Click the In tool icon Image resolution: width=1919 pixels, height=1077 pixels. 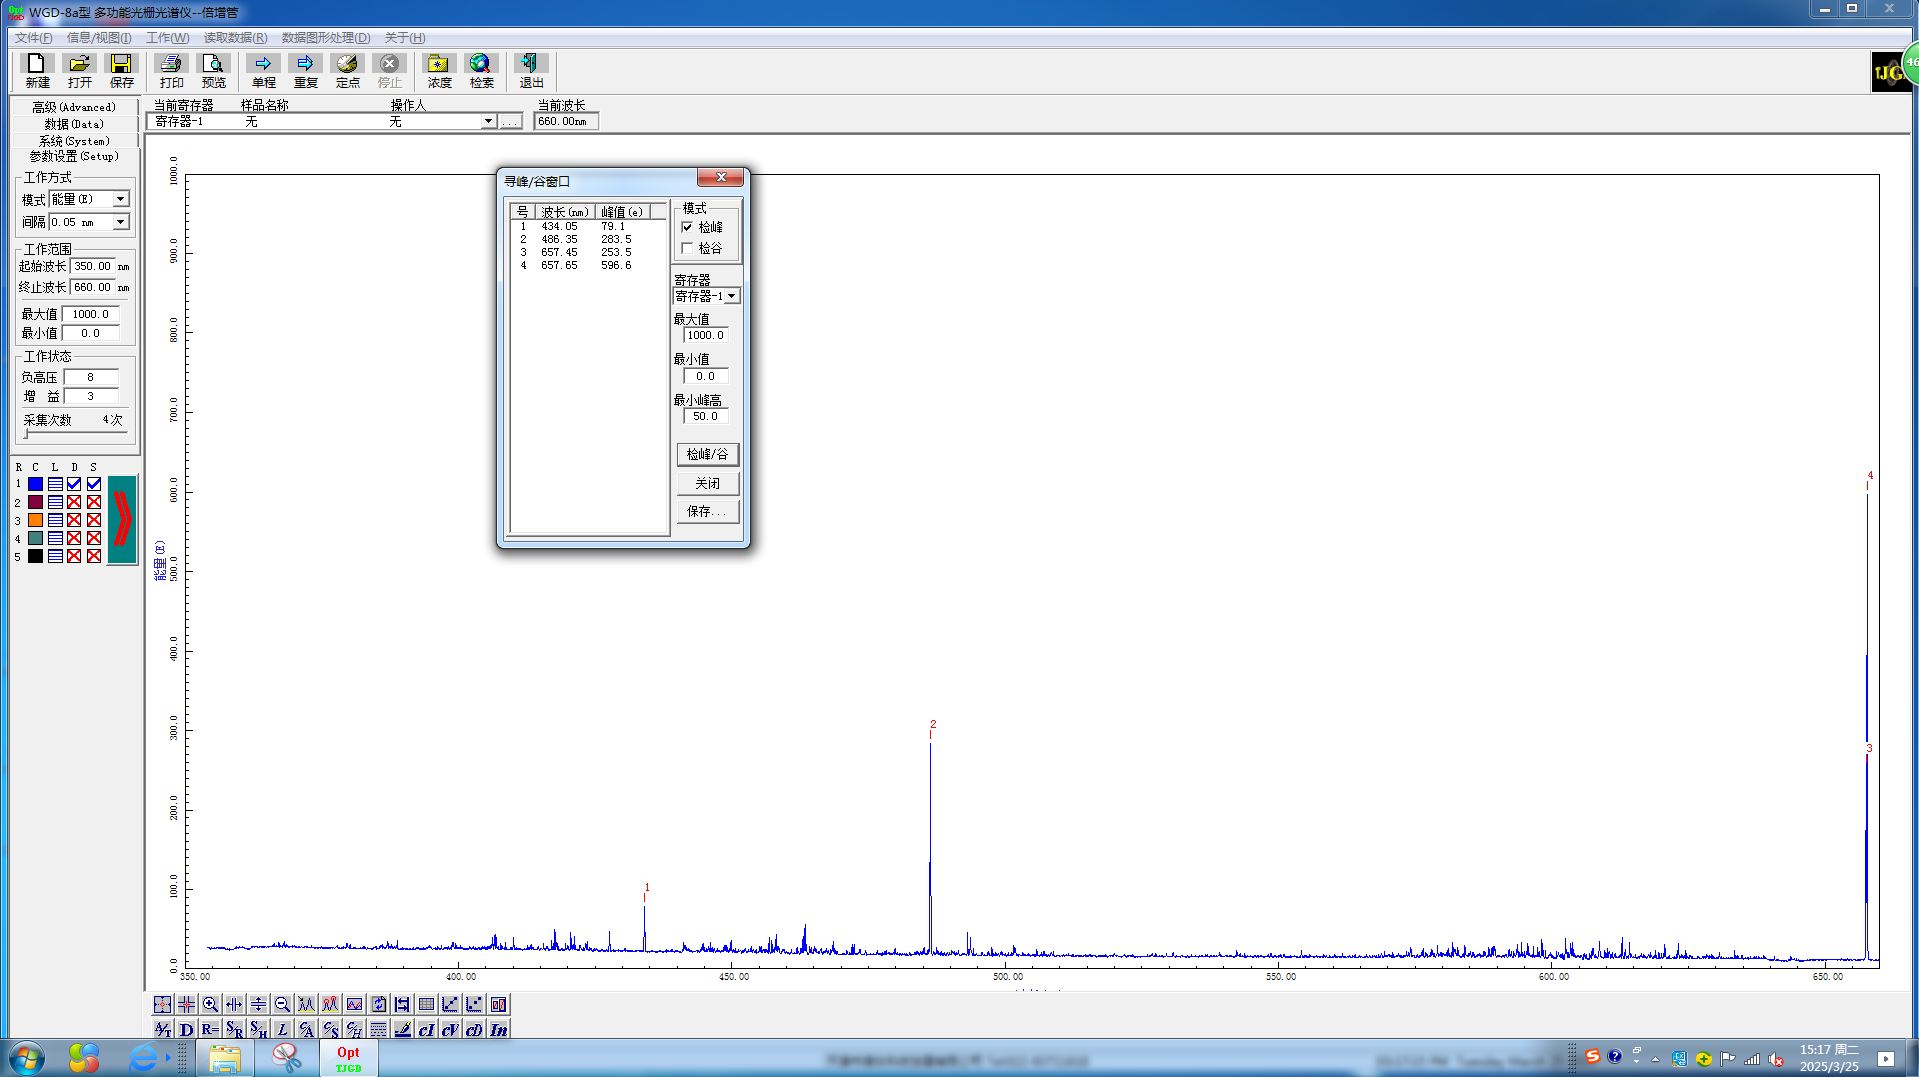[x=498, y=1029]
